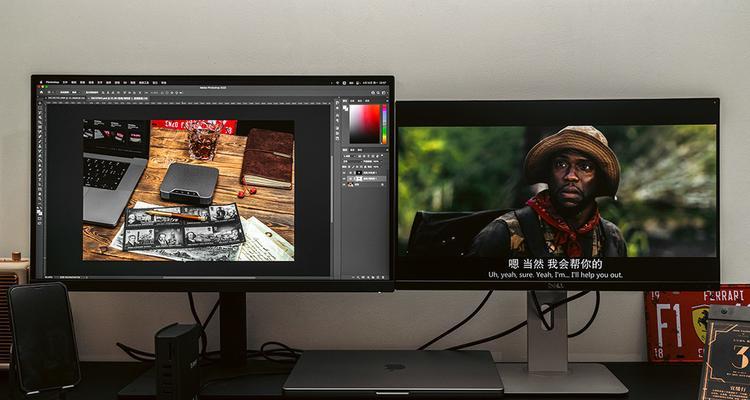Open the three-dot more align options
The width and height of the screenshot is (750, 400).
[146, 93]
